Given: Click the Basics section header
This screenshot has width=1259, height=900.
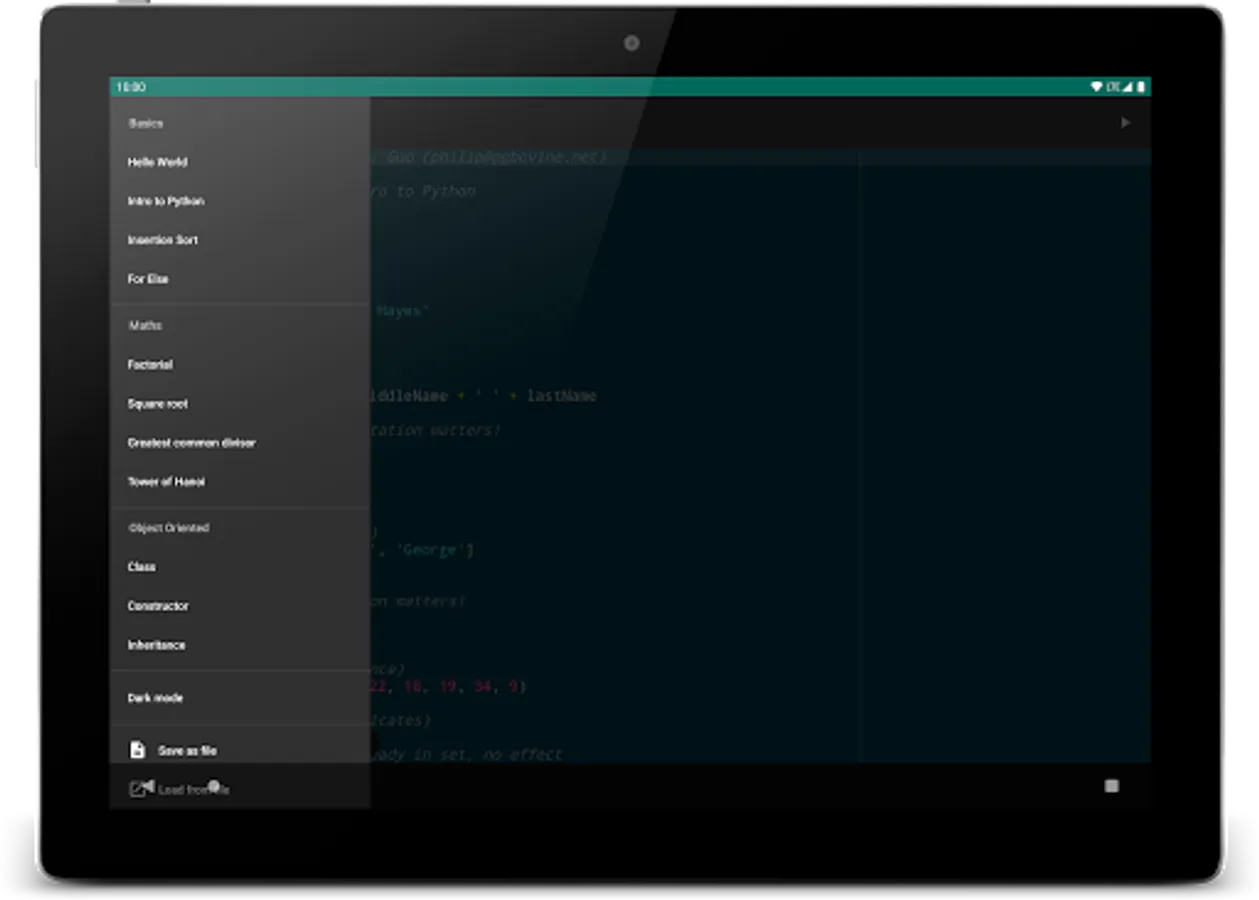Looking at the screenshot, I should click(146, 124).
